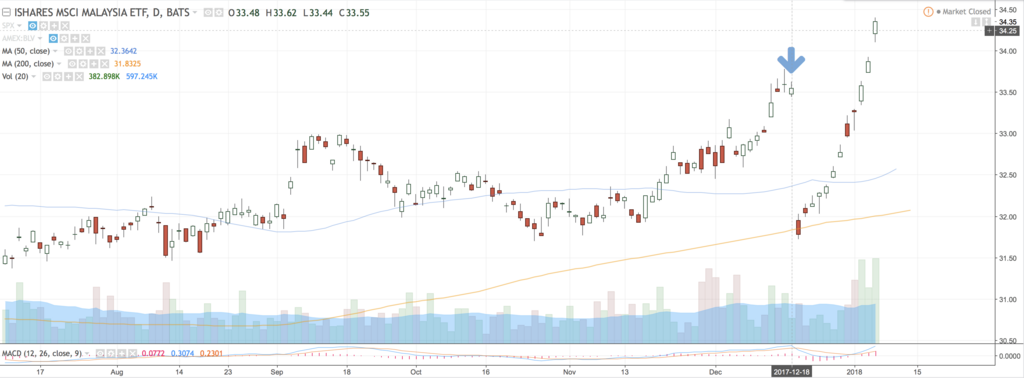Remove MA (200, close) with X icon
Viewport: 1024px width, 378px height.
point(104,63)
